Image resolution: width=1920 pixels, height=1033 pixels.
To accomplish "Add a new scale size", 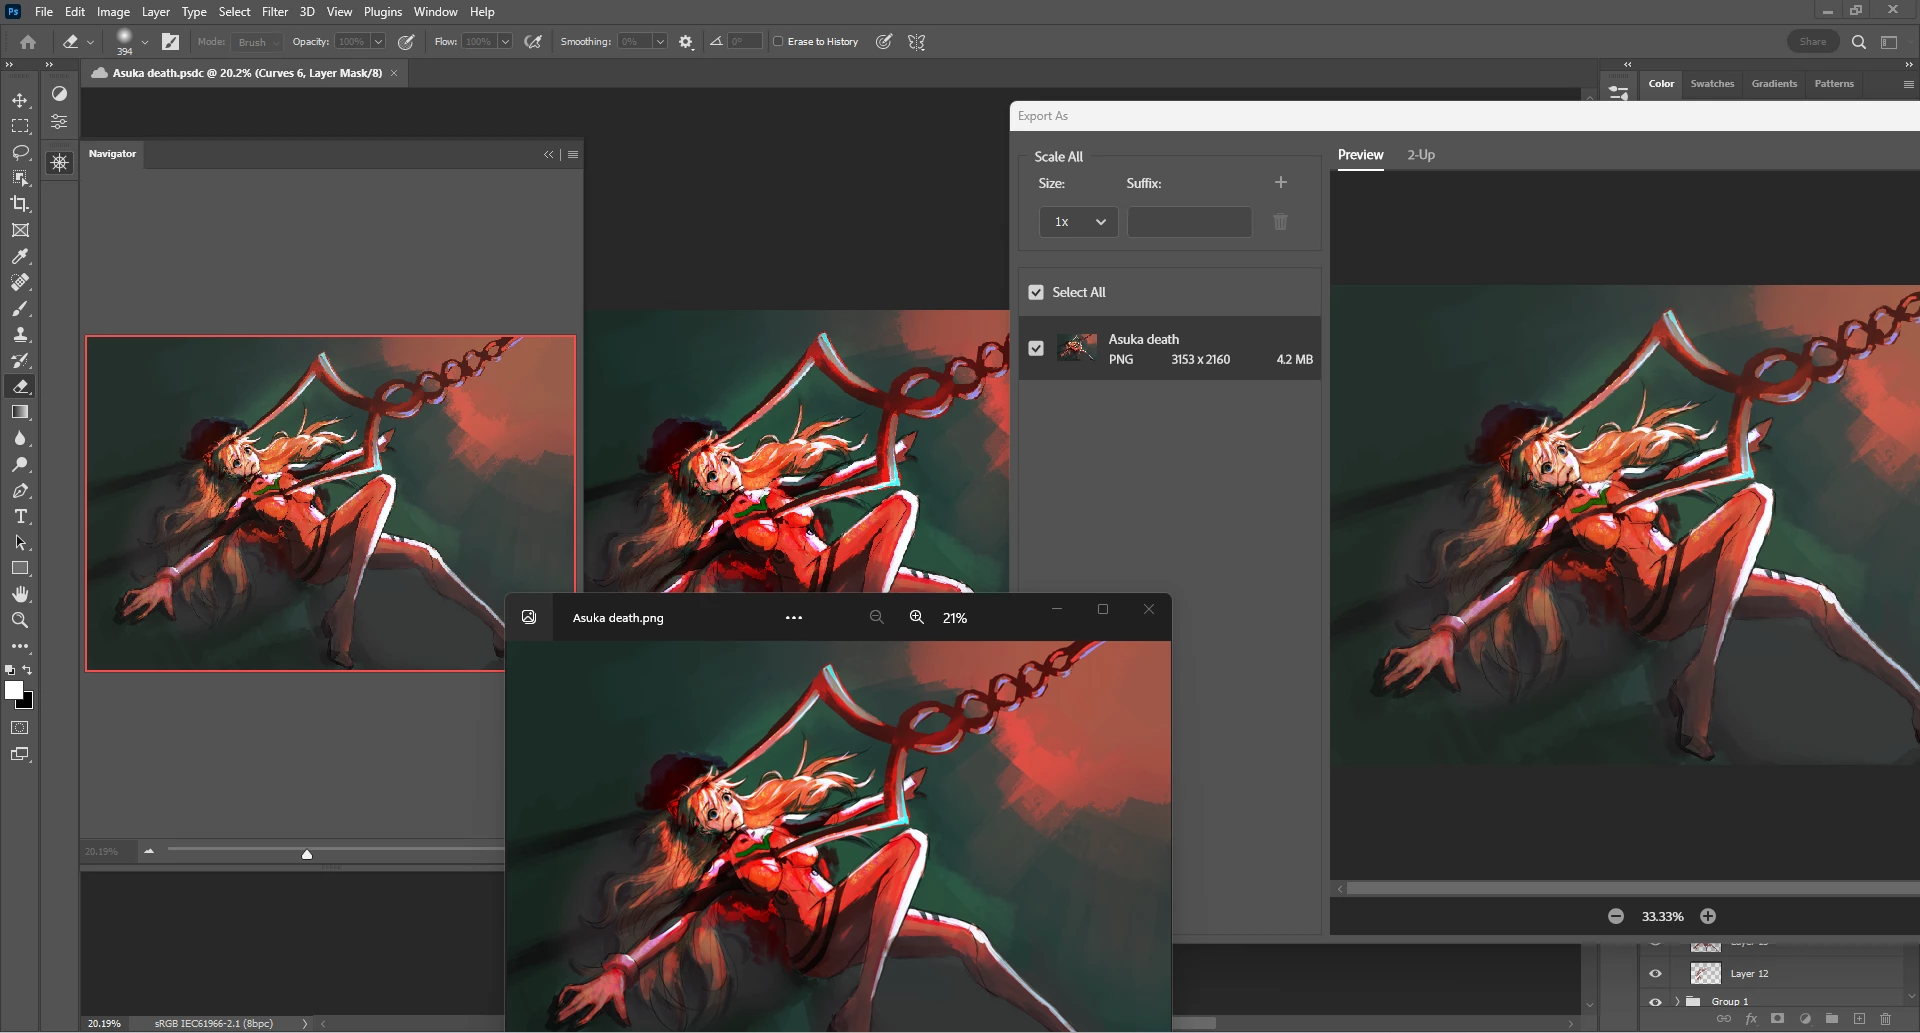I will pos(1281,182).
